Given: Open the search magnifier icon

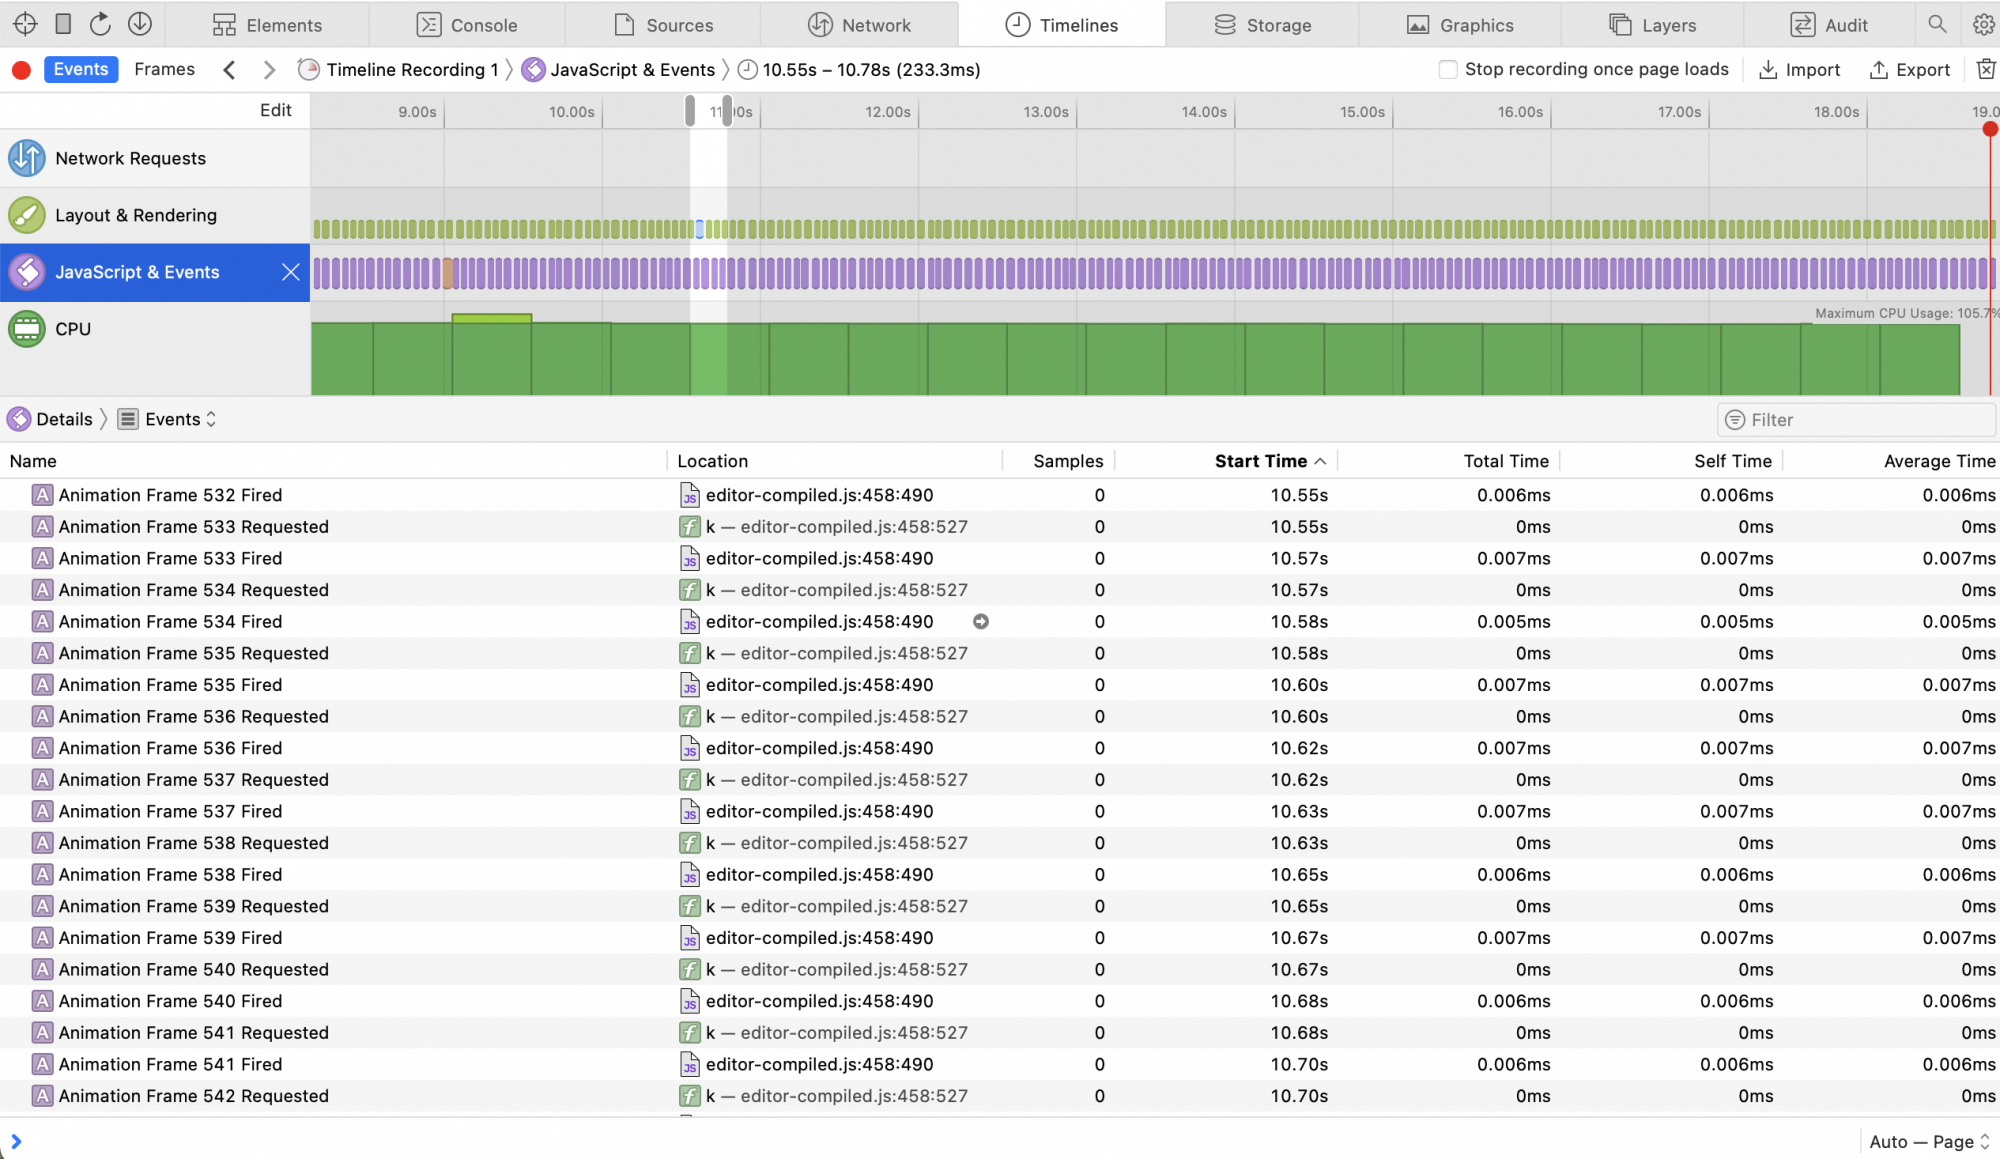Looking at the screenshot, I should [x=1937, y=24].
